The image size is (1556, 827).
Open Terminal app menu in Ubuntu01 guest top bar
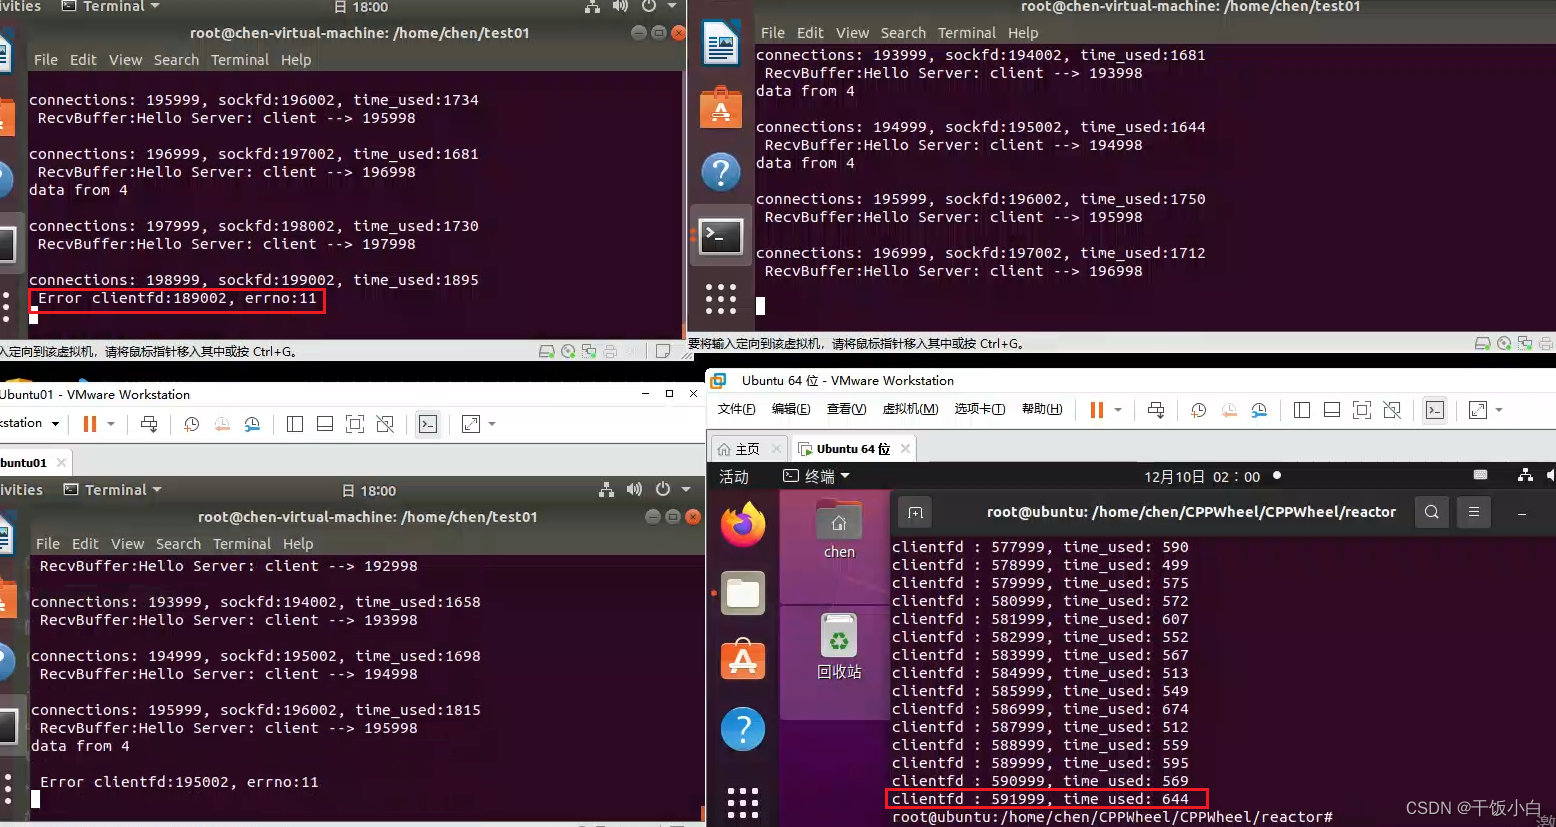pyautogui.click(x=112, y=490)
